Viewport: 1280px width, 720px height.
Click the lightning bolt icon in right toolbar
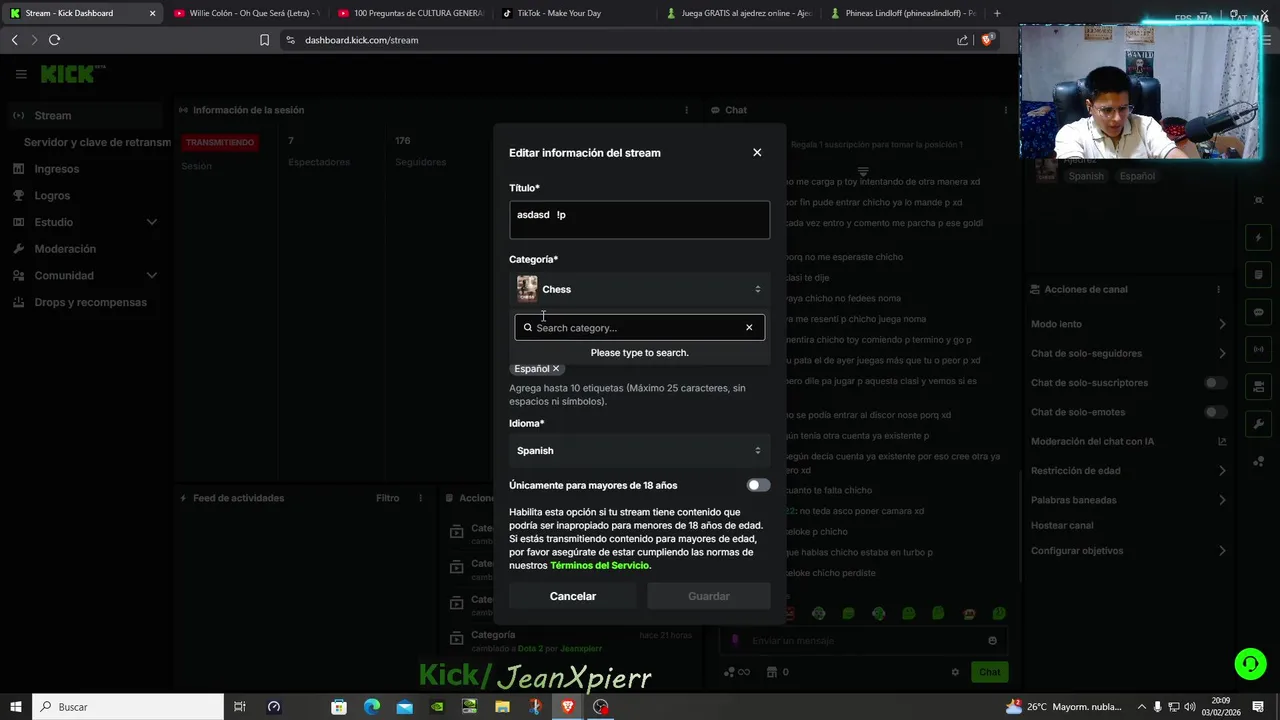1258,238
